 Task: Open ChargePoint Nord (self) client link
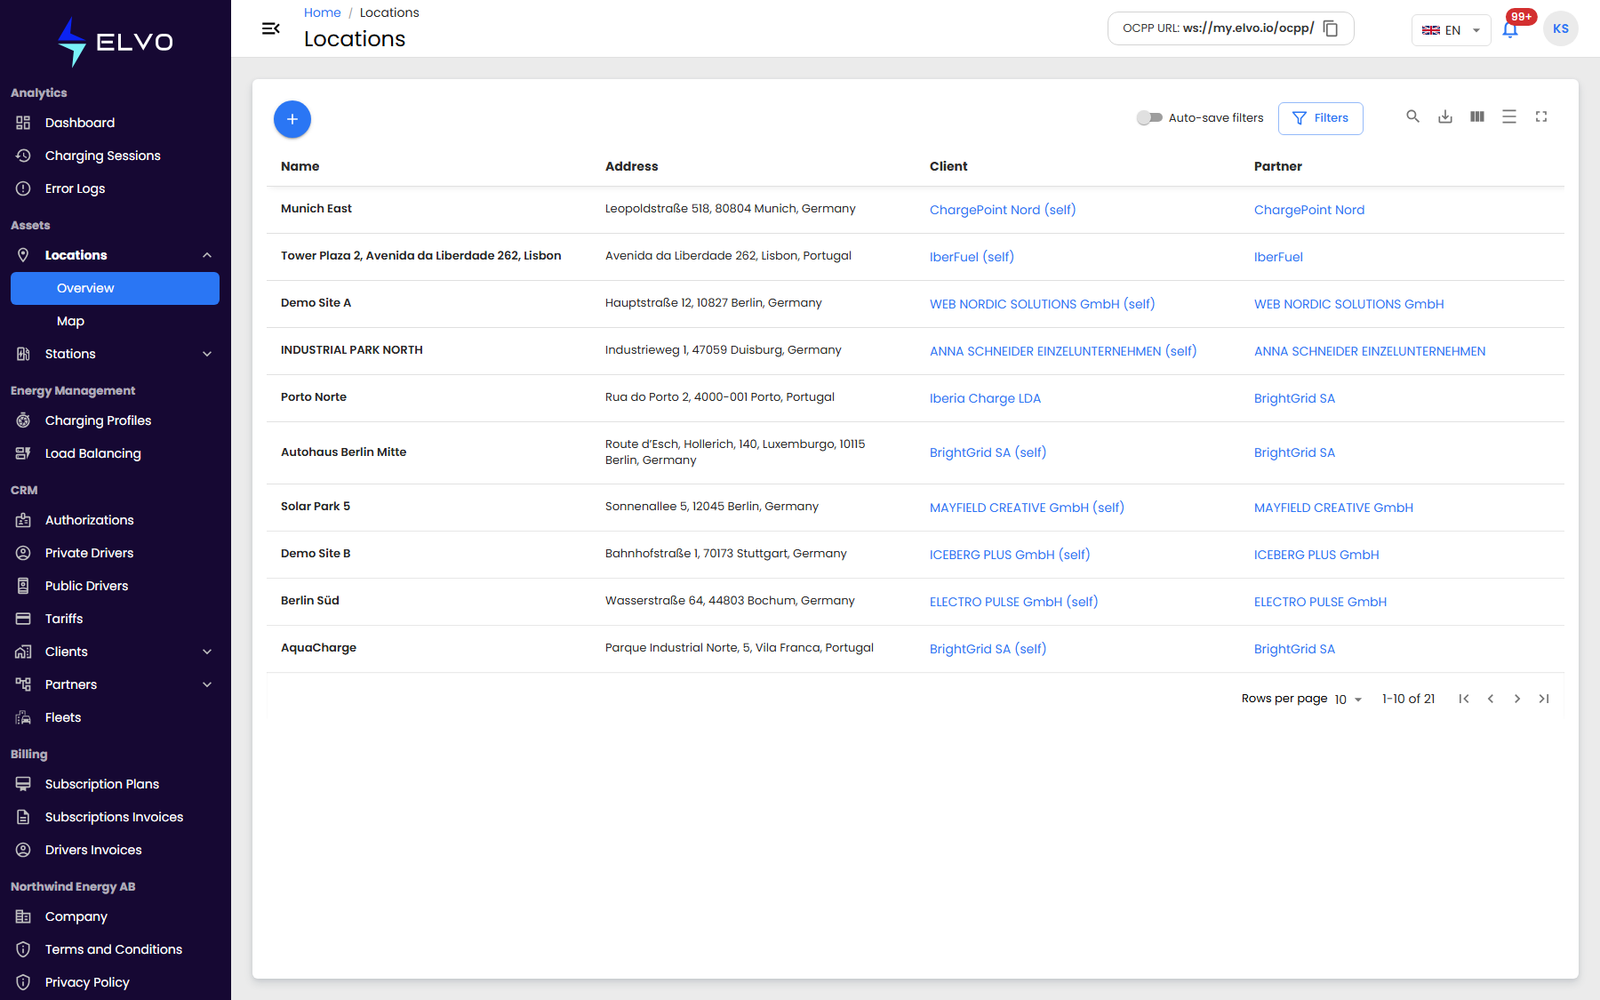(x=1002, y=210)
